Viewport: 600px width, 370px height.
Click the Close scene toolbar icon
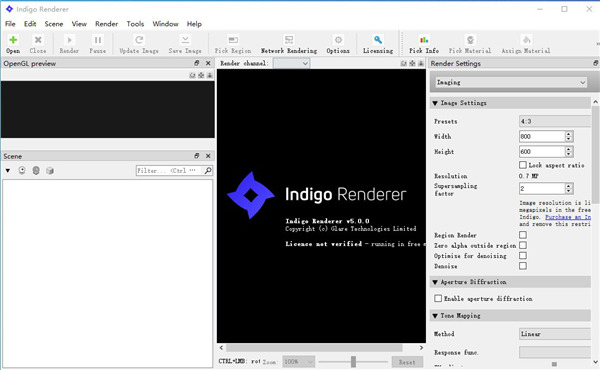point(38,40)
